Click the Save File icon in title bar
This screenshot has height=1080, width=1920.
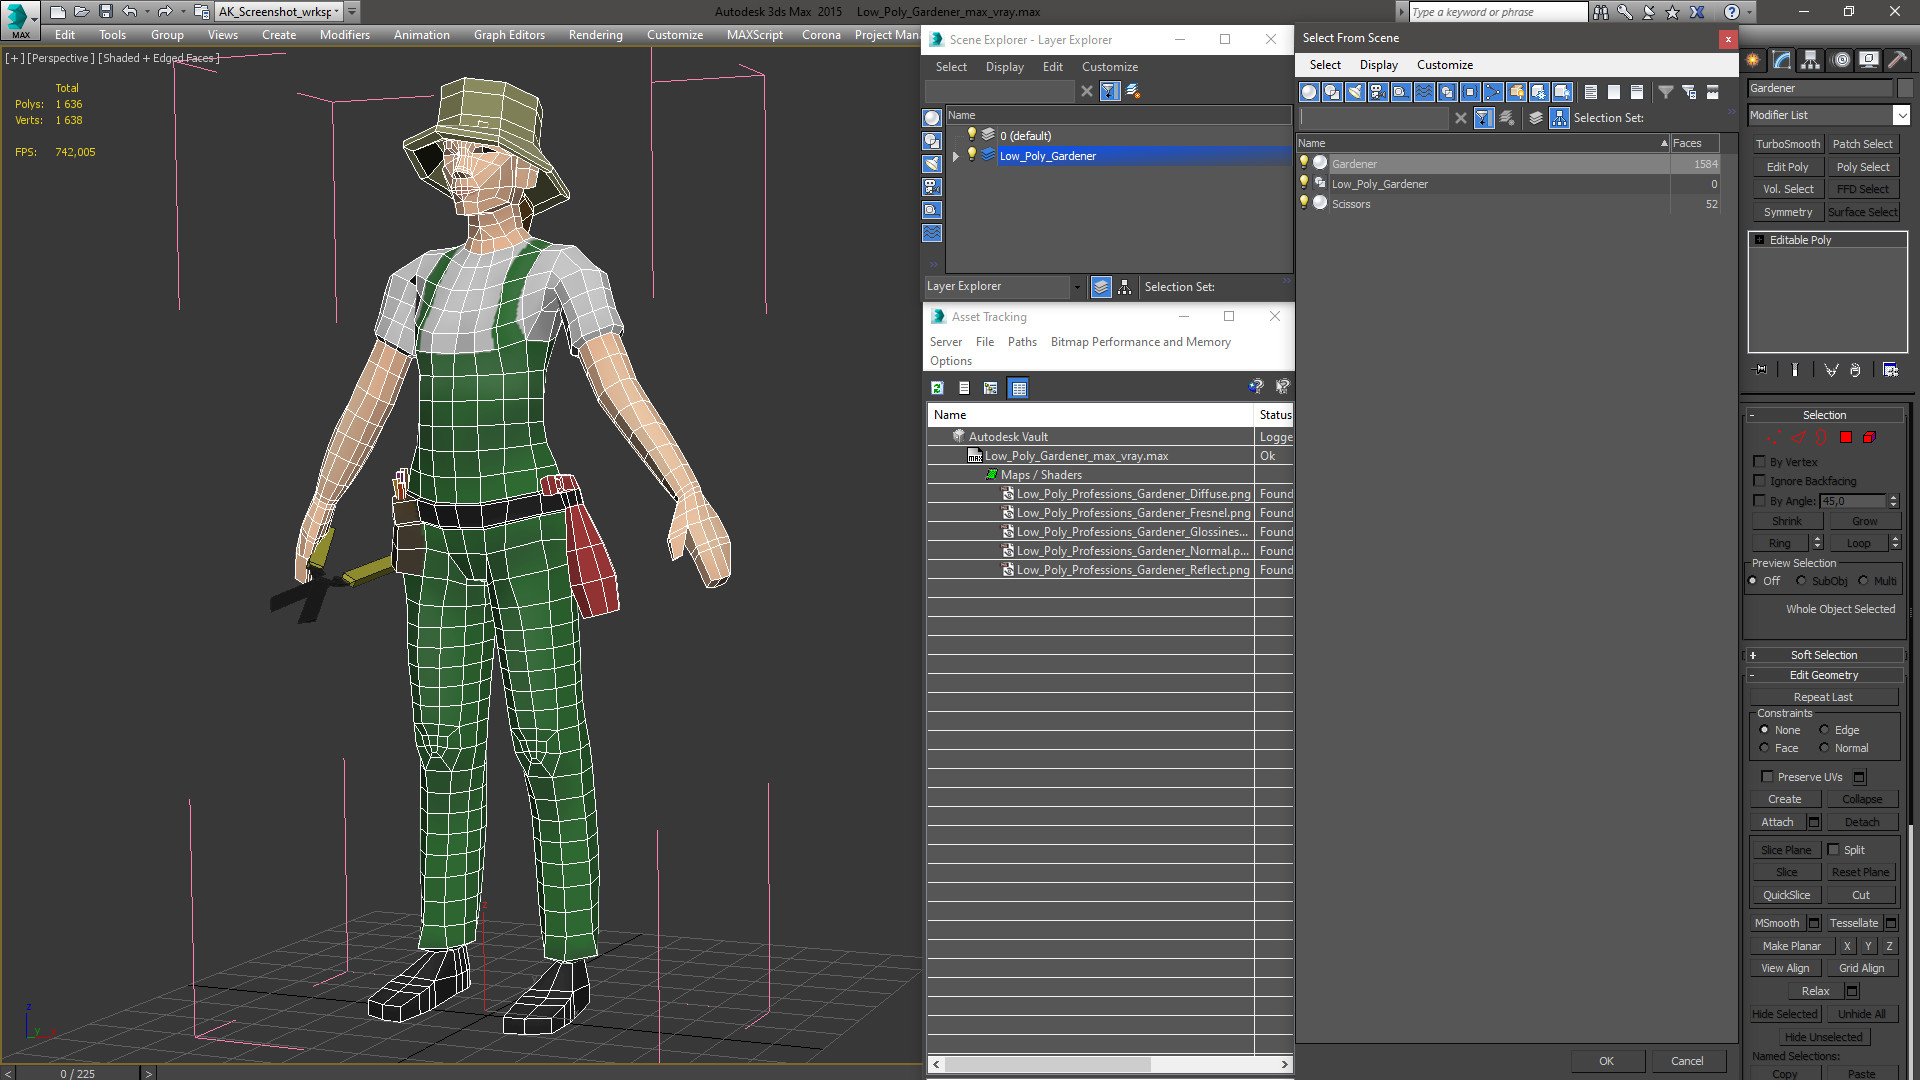pyautogui.click(x=105, y=12)
